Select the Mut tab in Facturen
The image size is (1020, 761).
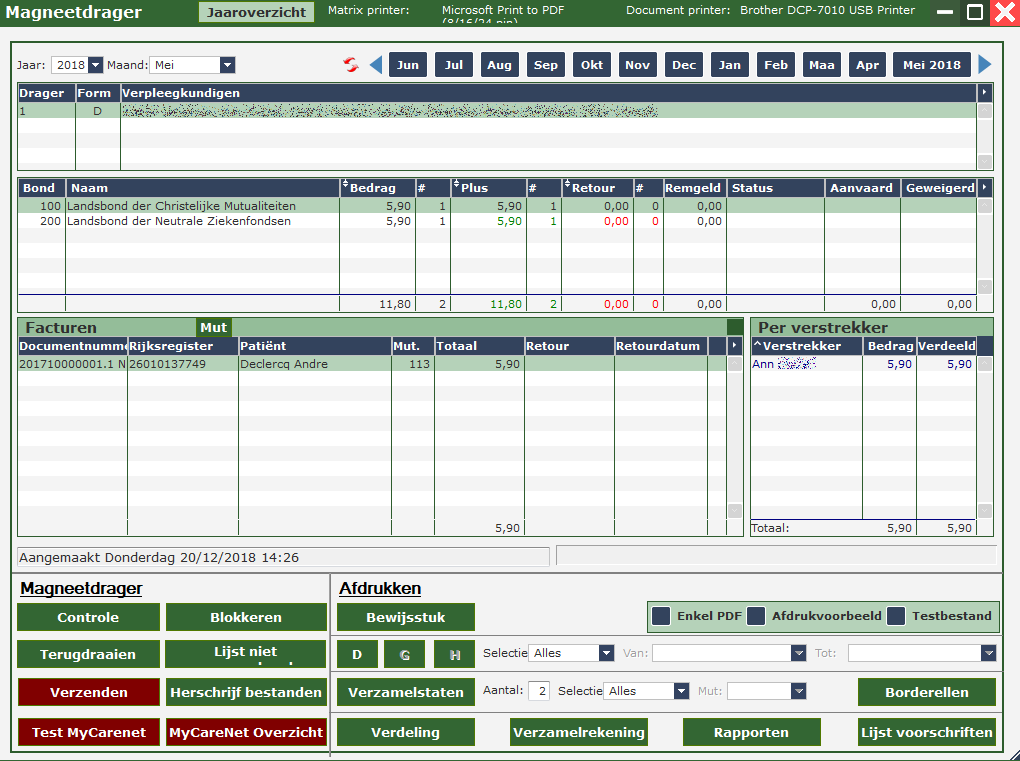pos(214,327)
